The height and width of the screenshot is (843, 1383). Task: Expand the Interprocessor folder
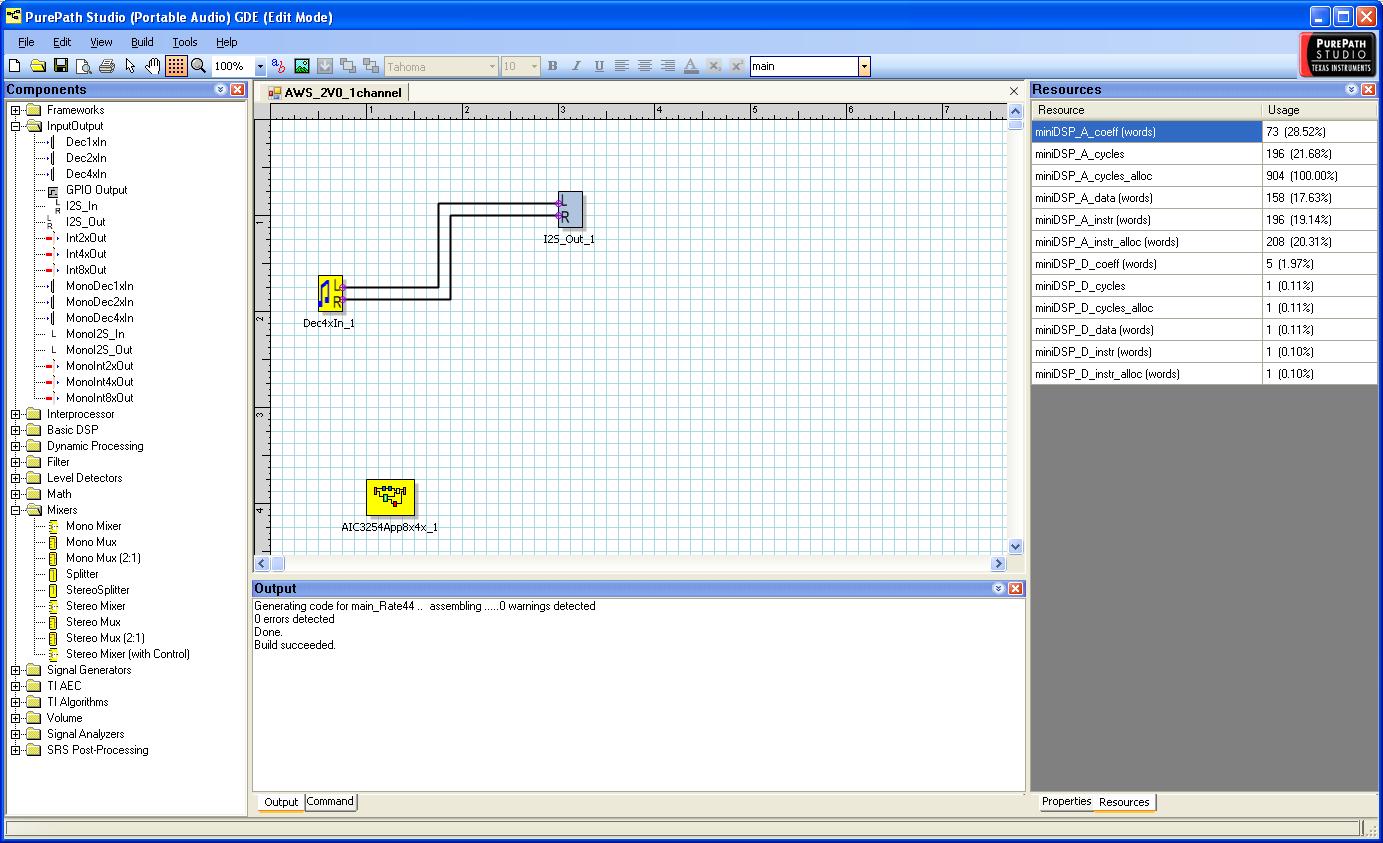16,414
